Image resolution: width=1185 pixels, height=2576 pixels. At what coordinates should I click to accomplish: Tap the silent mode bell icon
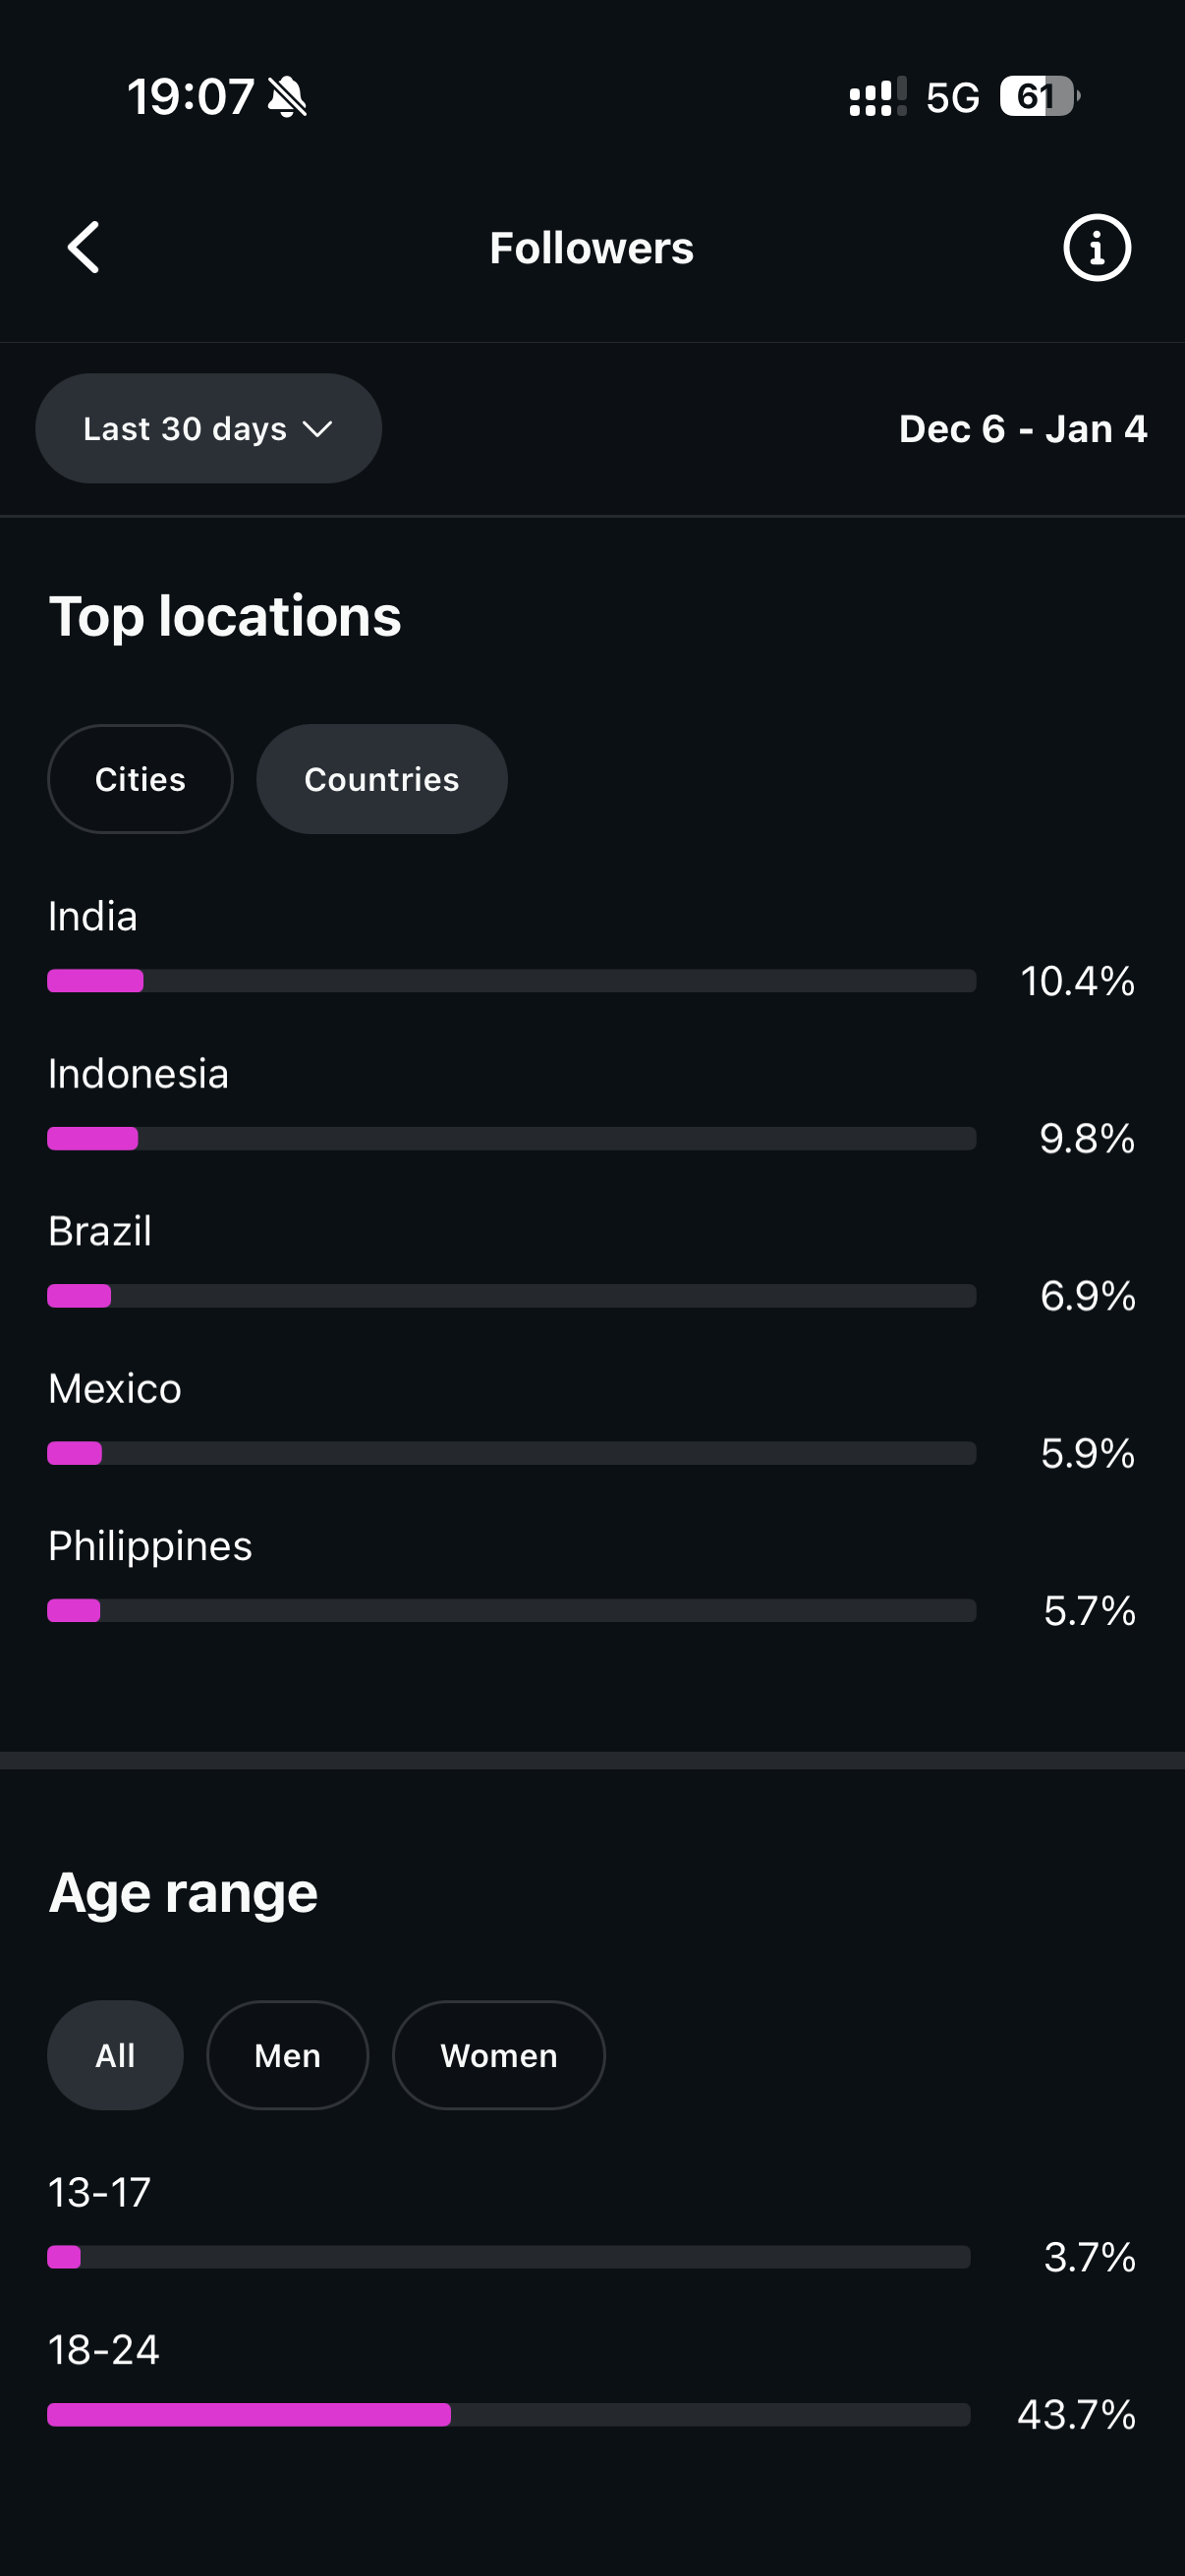[x=287, y=97]
